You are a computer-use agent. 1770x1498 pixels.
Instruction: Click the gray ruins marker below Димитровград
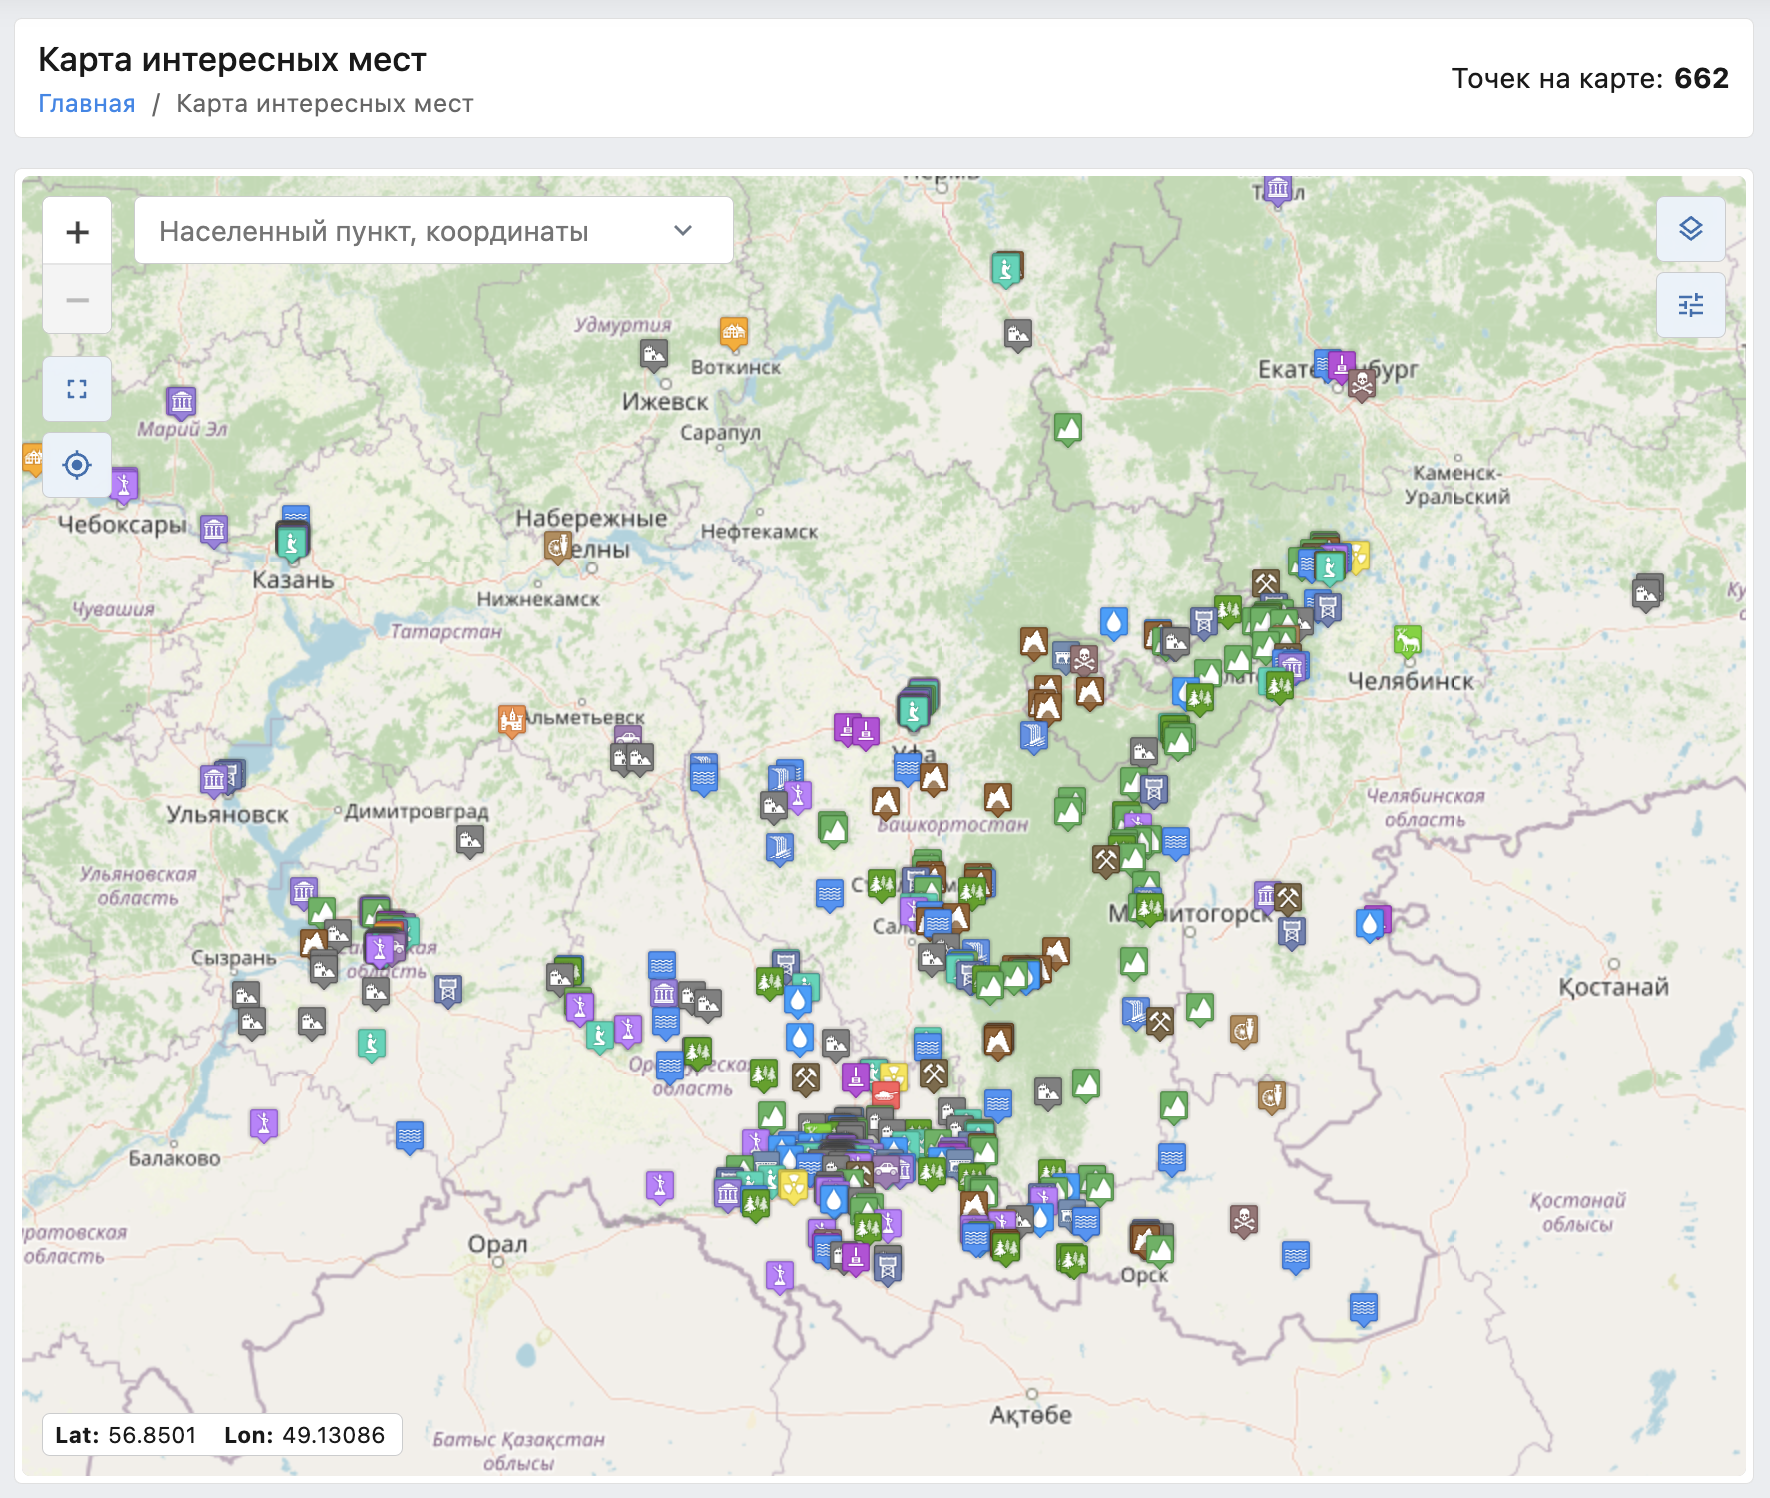coord(470,840)
